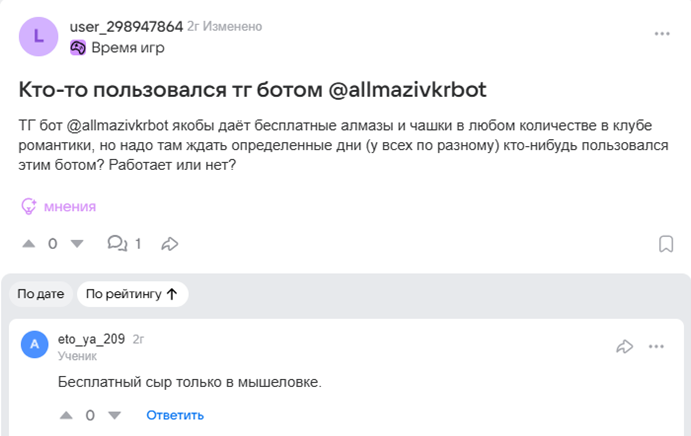Sort comments with "По дате" tab
Viewport: 691px width, 436px height.
coord(41,294)
